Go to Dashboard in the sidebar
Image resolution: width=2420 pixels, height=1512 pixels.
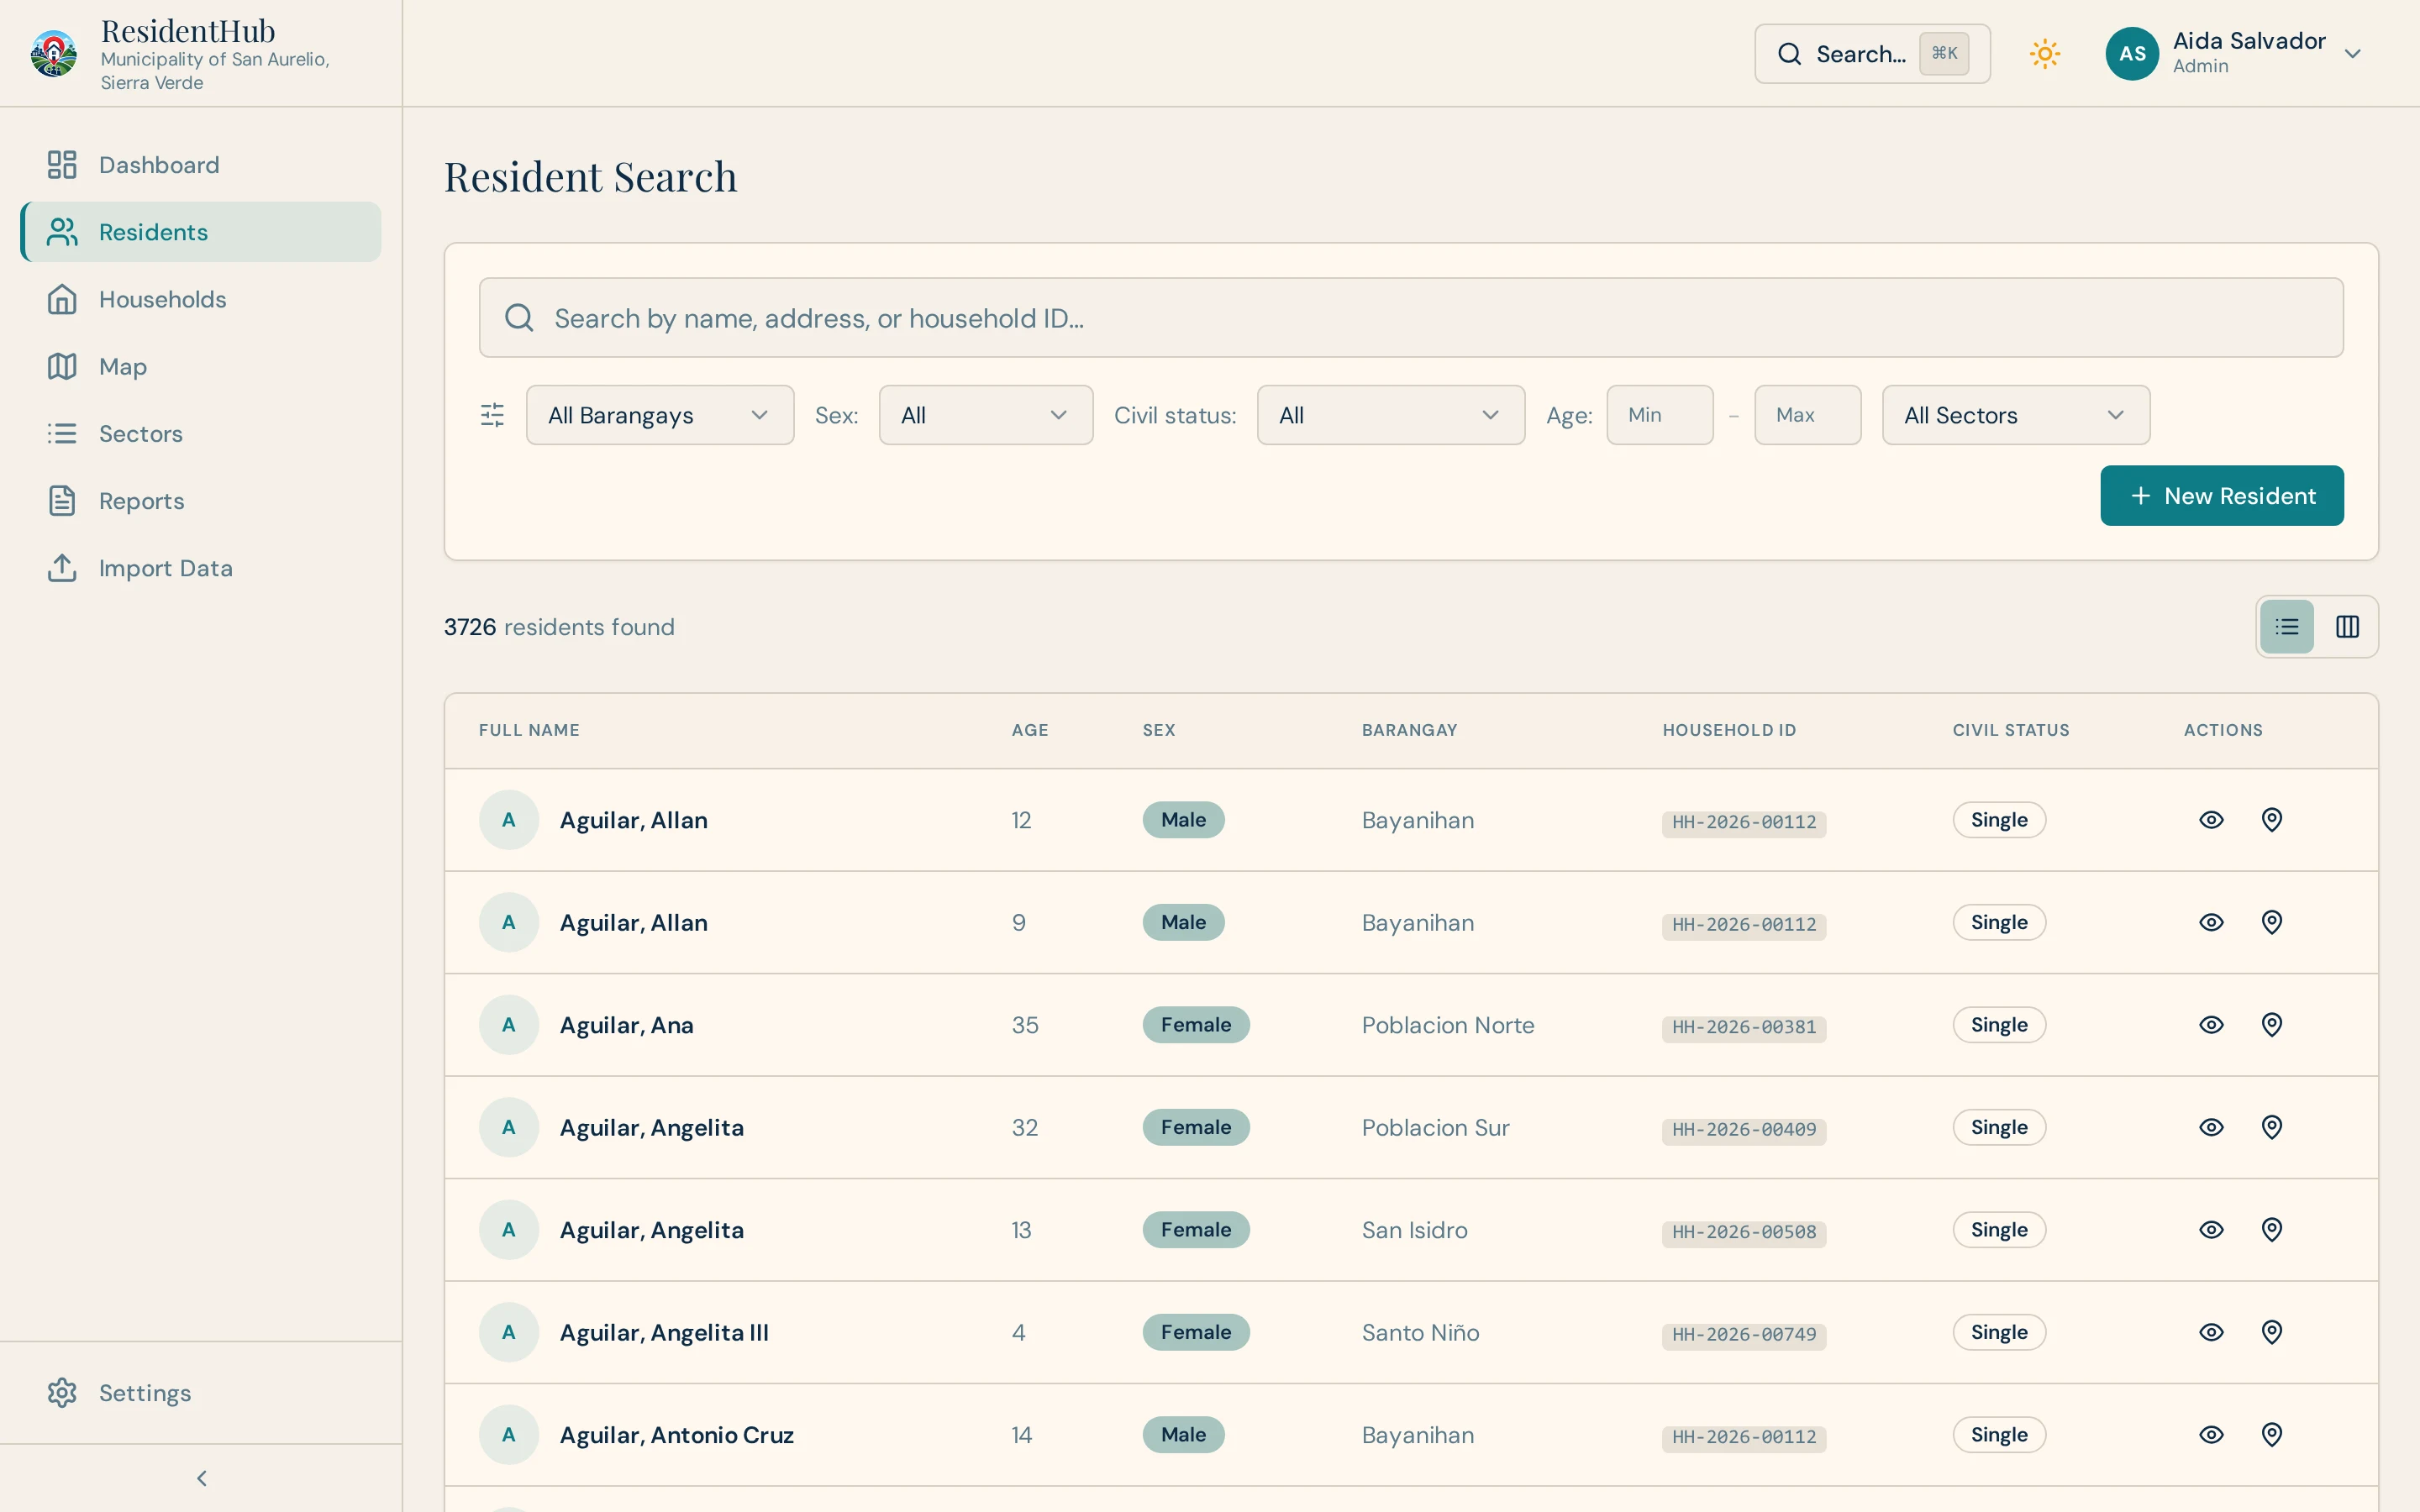pyautogui.click(x=201, y=165)
